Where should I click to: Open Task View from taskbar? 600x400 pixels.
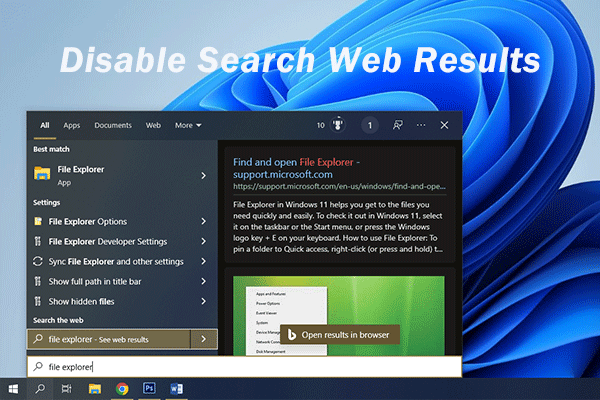67,389
